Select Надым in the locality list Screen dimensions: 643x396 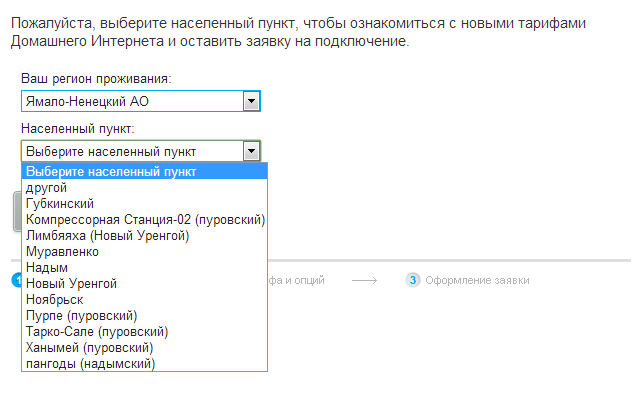(x=144, y=267)
